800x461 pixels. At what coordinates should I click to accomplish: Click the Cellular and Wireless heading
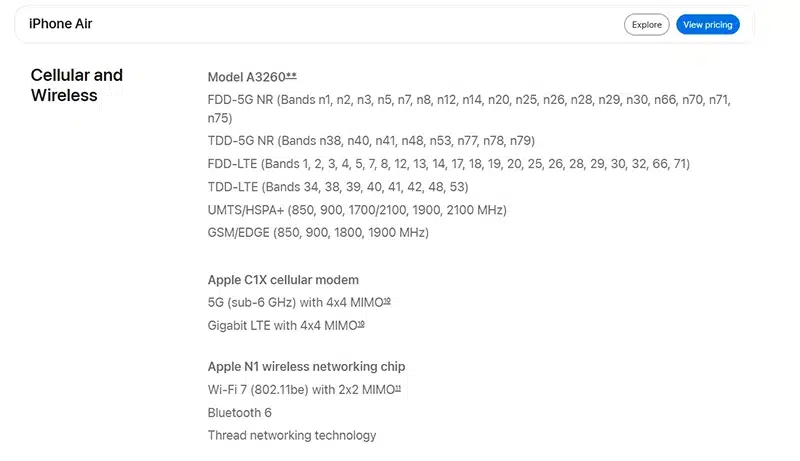click(77, 85)
